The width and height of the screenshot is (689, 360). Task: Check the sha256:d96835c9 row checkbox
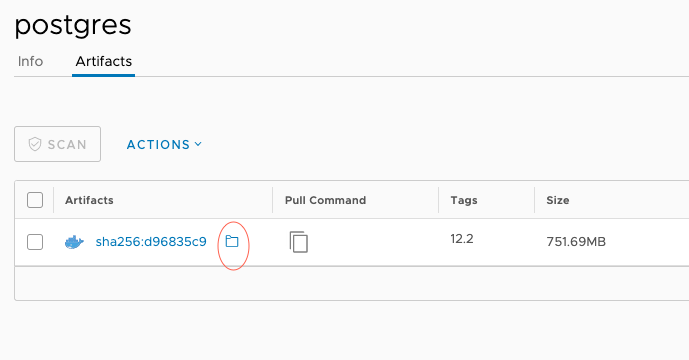pos(35,242)
